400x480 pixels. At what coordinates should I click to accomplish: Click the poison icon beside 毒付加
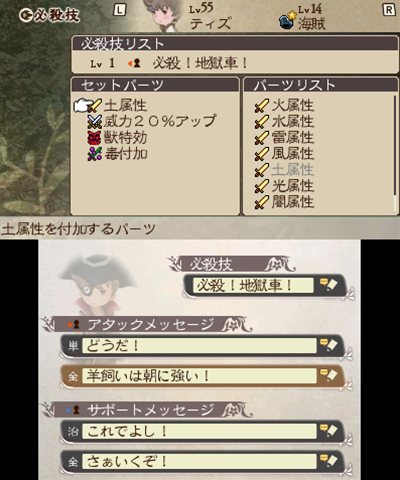click(x=95, y=154)
